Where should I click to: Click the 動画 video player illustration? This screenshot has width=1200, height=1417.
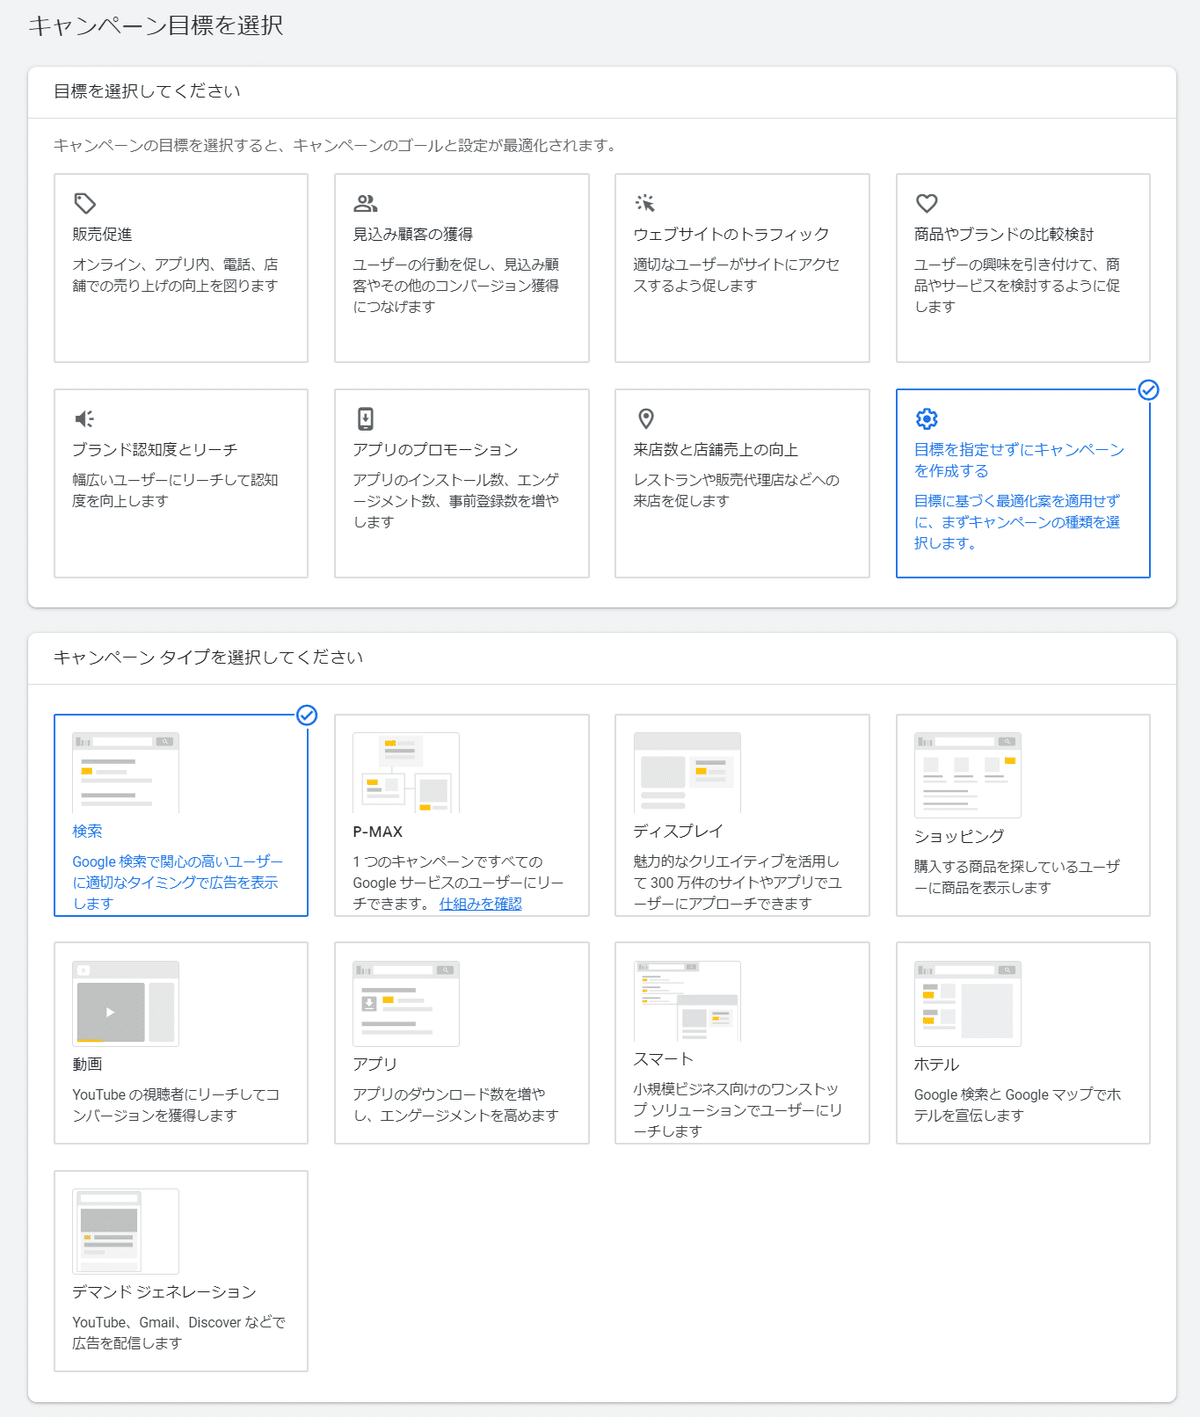click(125, 1004)
